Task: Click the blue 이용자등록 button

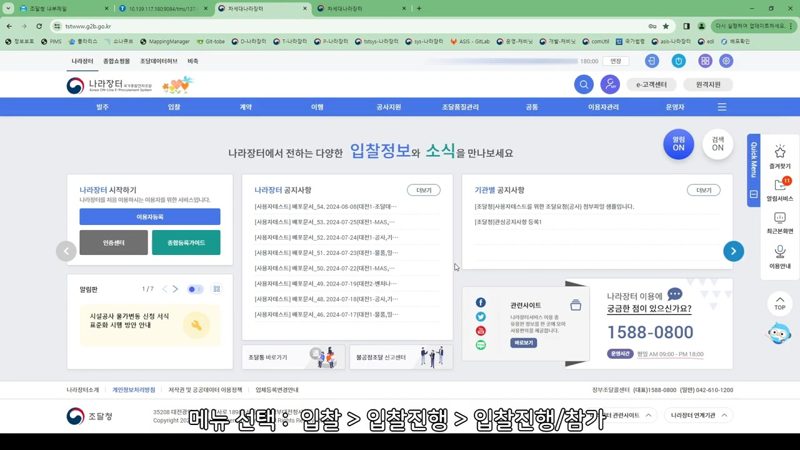Action: 150,217
